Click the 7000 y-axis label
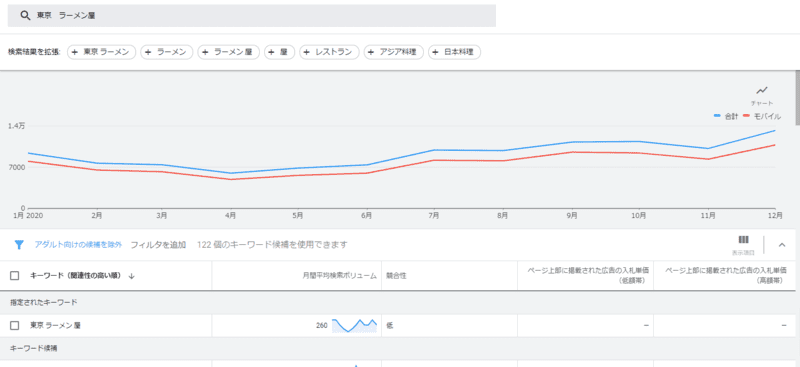 pyautogui.click(x=17, y=167)
